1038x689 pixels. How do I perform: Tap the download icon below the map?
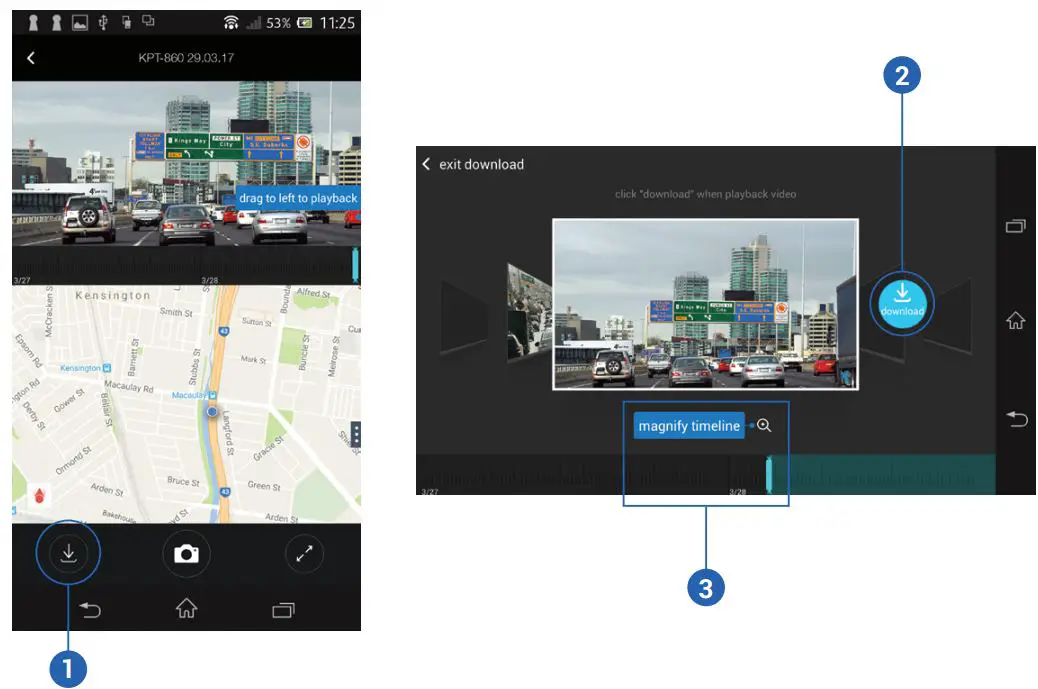click(68, 553)
